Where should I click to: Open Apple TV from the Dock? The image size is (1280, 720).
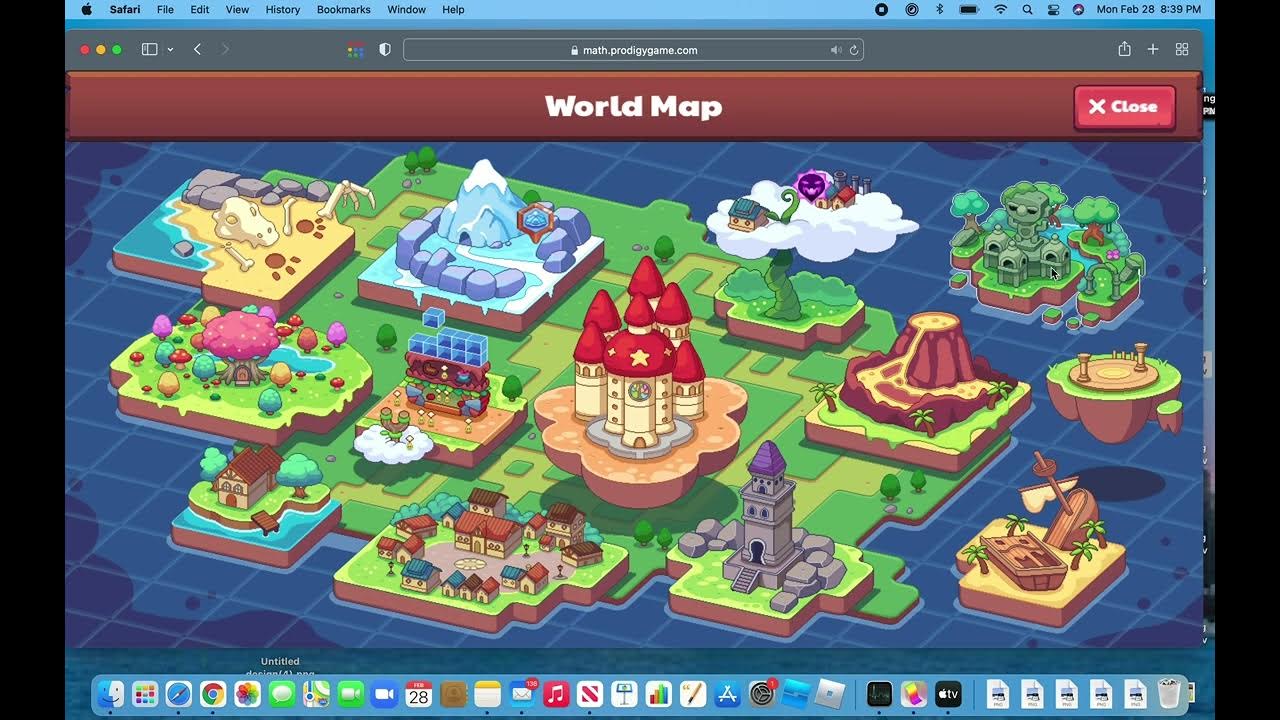(947, 694)
